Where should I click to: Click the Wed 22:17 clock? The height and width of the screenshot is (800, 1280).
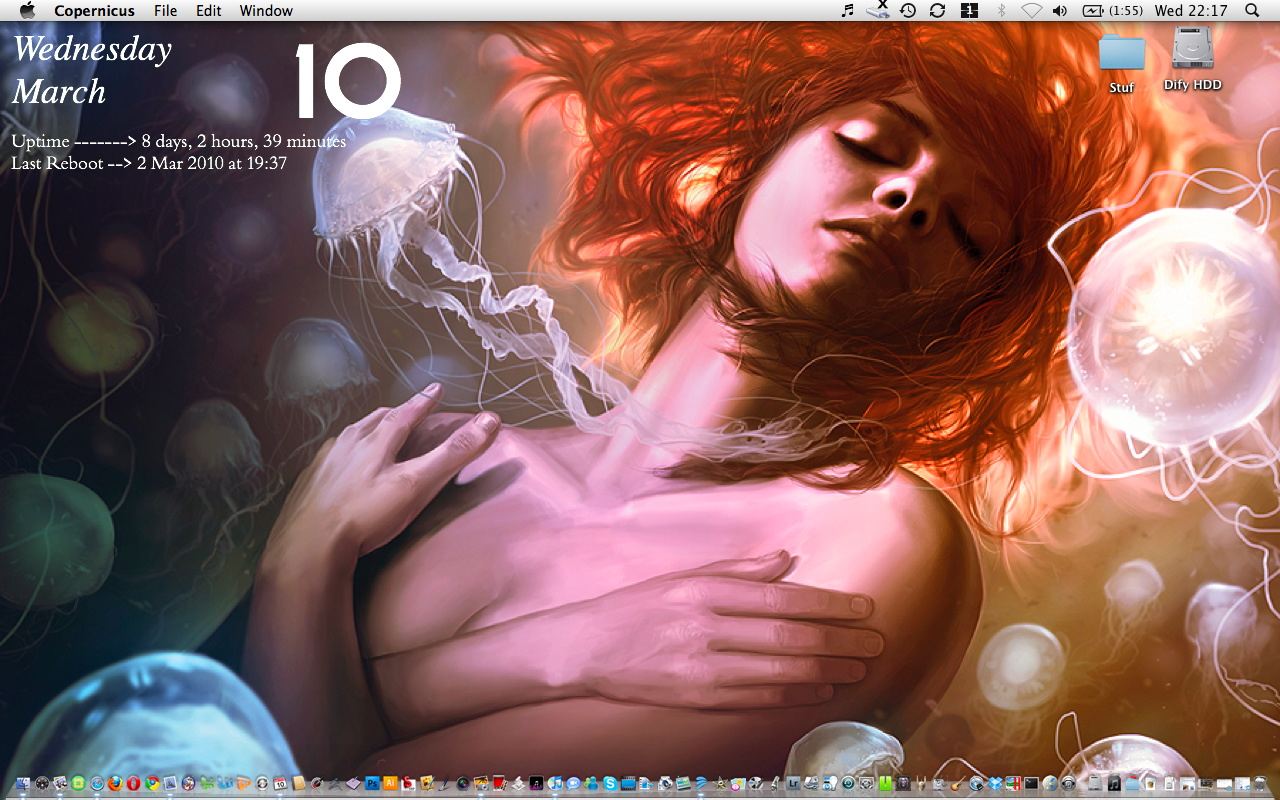click(1190, 10)
